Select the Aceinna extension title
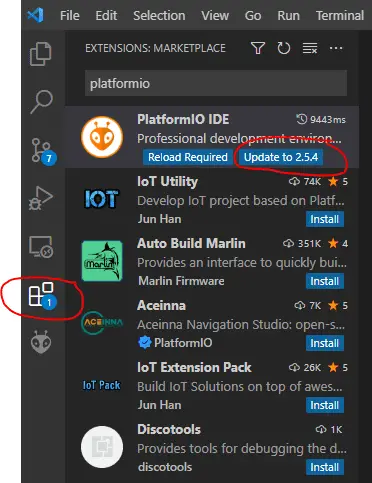Image resolution: width=372 pixels, height=483 pixels. [x=161, y=305]
